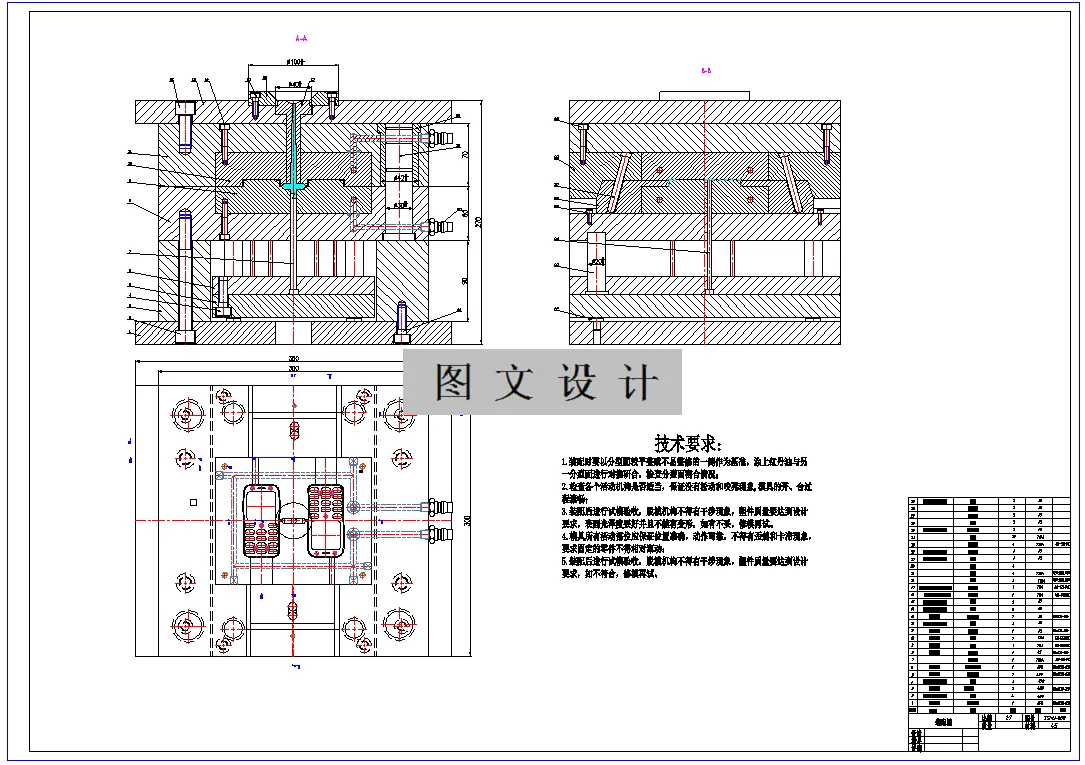Click the left phone-shell cavity in plan view

click(x=261, y=521)
